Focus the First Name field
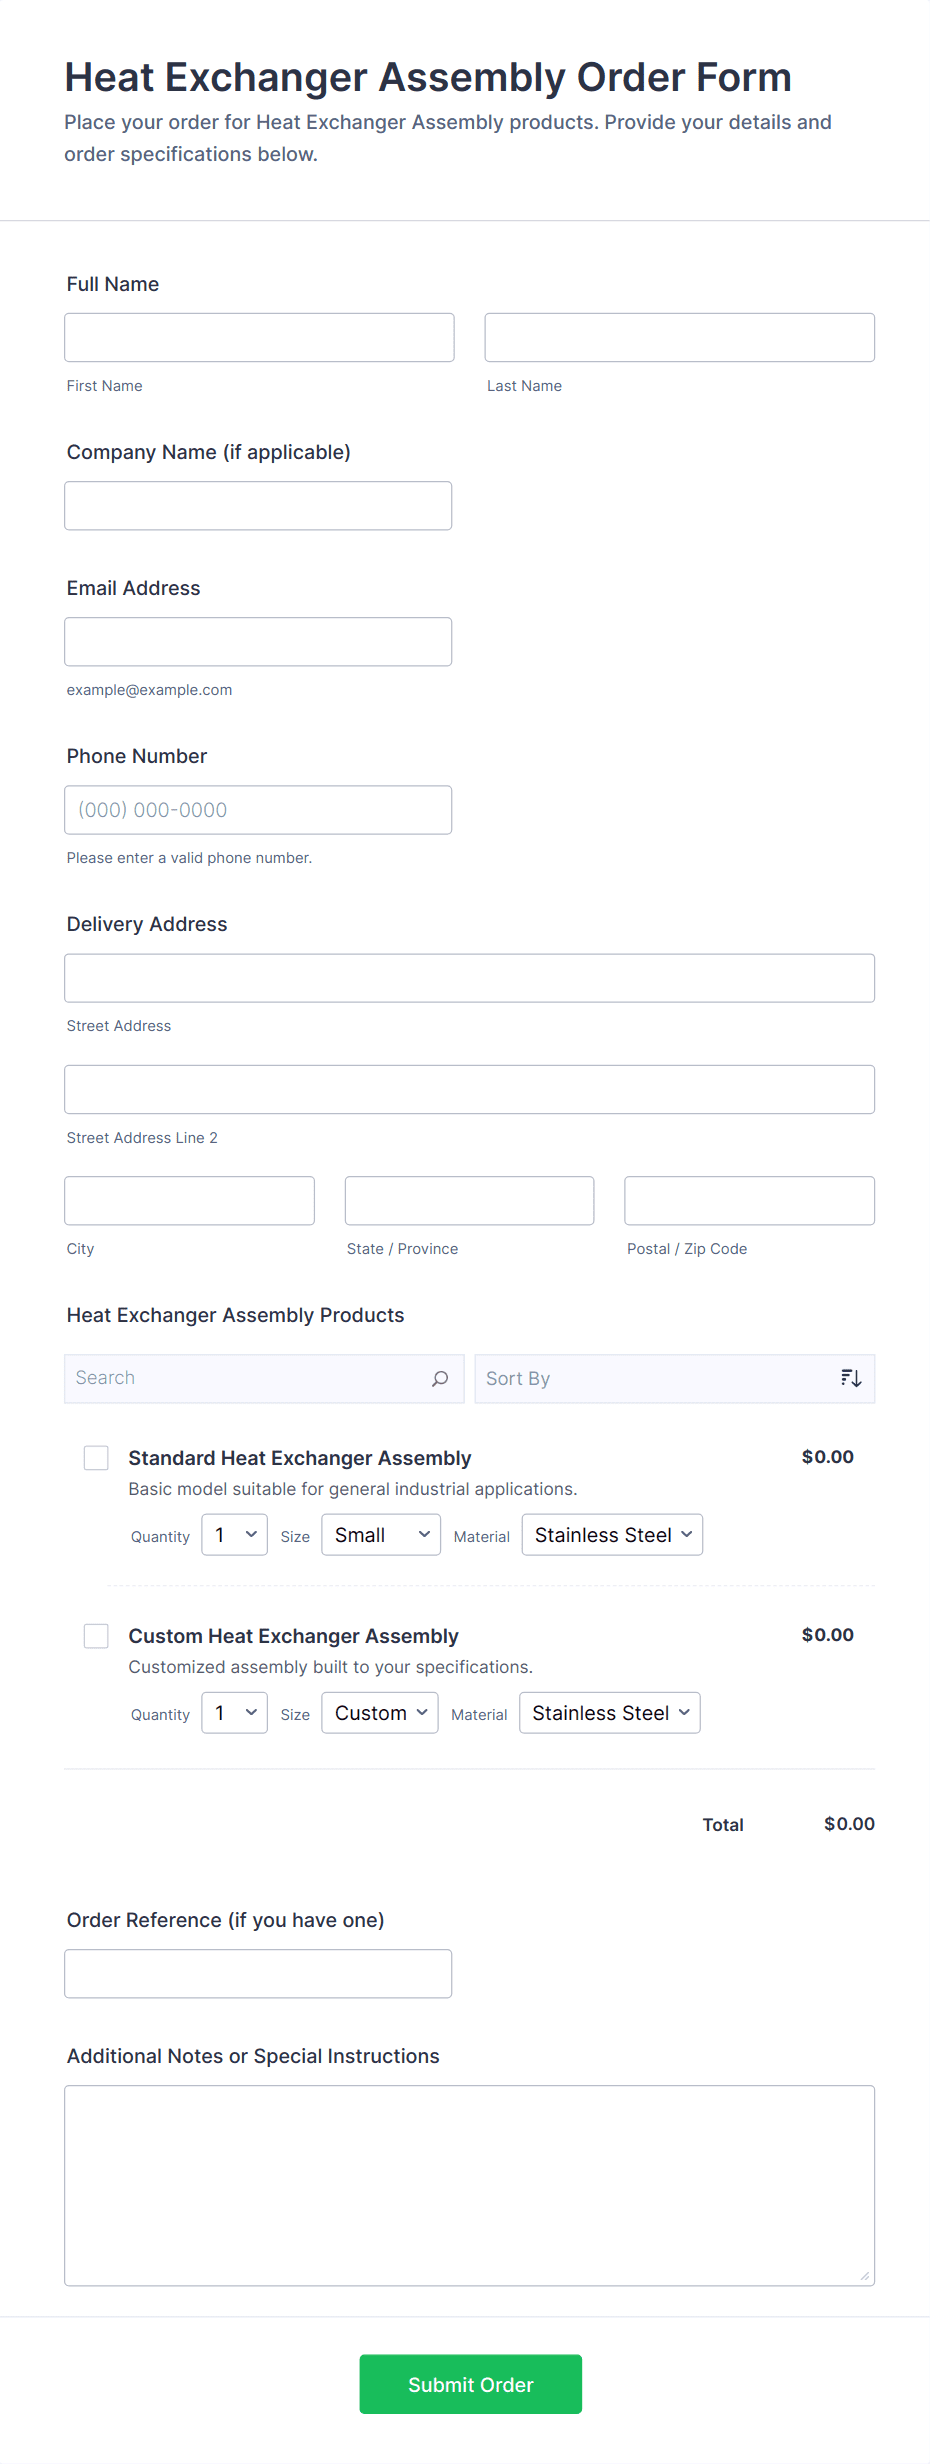Screen dimensions: 930x2464 point(259,338)
